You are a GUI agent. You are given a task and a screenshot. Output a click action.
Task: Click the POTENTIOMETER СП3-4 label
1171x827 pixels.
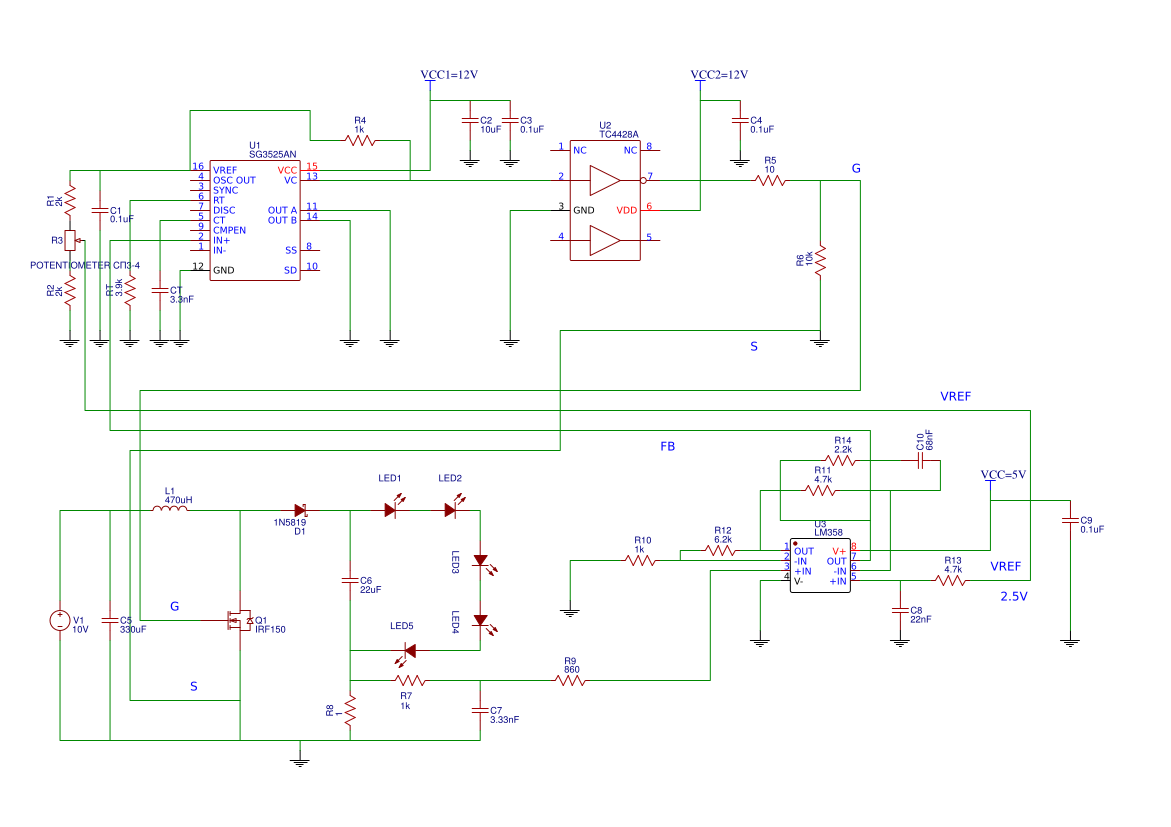(85, 265)
